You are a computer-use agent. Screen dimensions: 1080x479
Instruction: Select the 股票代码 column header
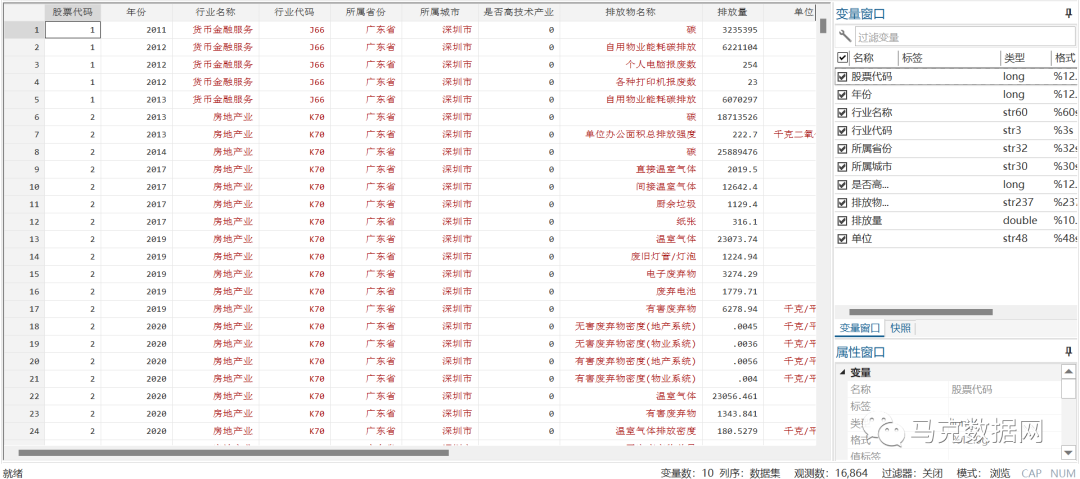coord(73,12)
